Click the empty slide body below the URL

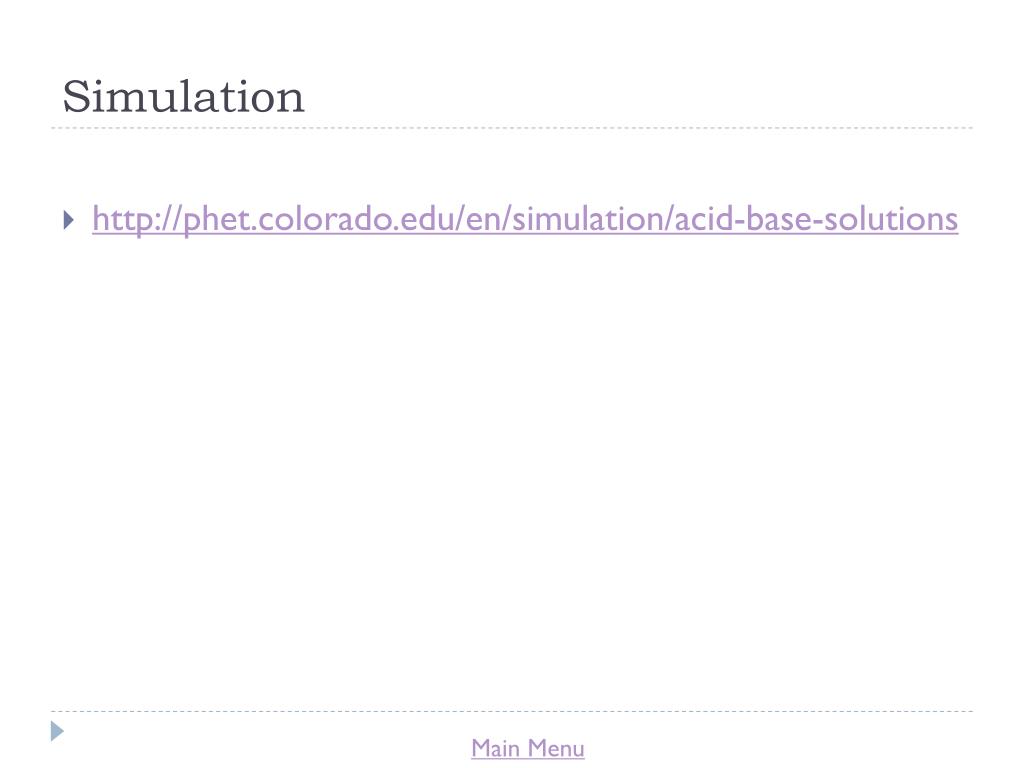(x=512, y=457)
